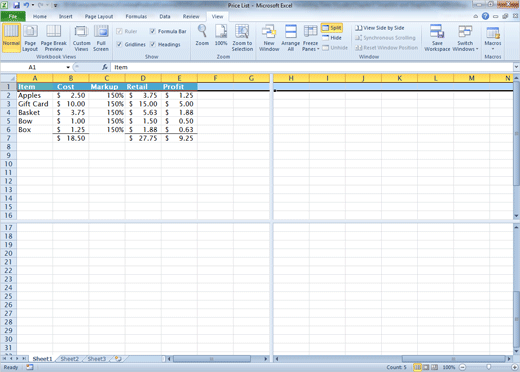The width and height of the screenshot is (520, 372).
Task: Switch to Sheet3 tab
Action: point(96,359)
